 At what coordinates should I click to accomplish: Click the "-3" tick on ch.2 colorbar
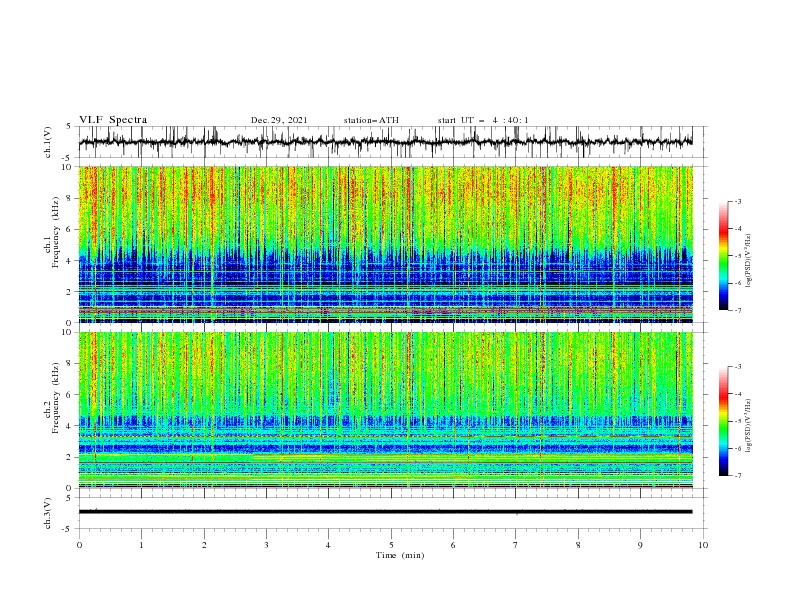coord(737,367)
